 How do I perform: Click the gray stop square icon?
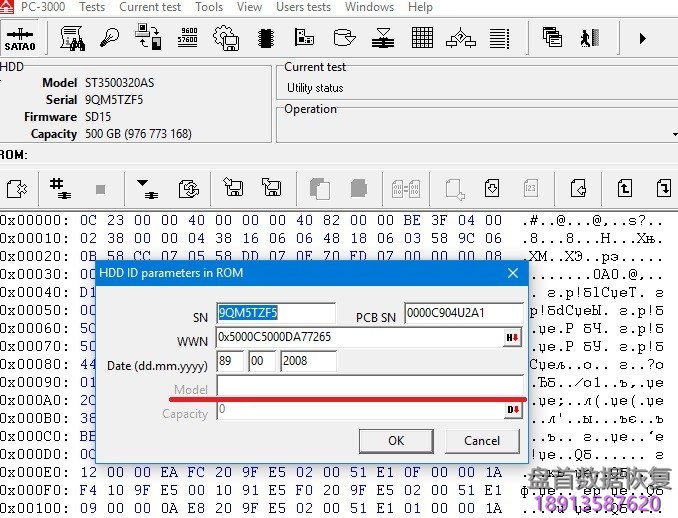pos(100,189)
